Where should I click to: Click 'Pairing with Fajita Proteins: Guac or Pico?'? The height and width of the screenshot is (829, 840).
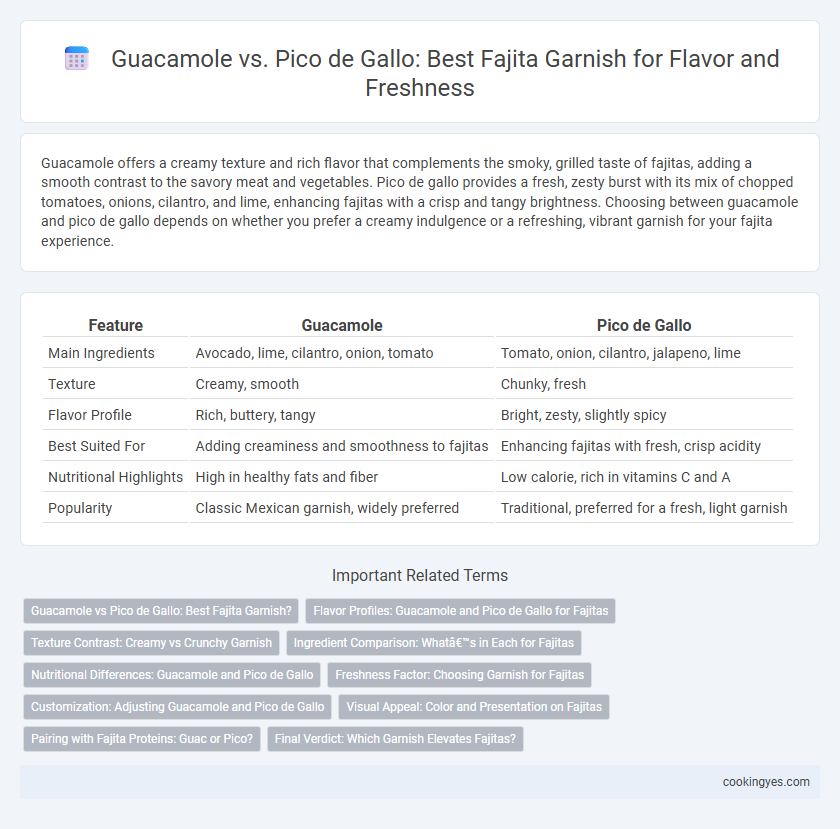click(x=141, y=739)
